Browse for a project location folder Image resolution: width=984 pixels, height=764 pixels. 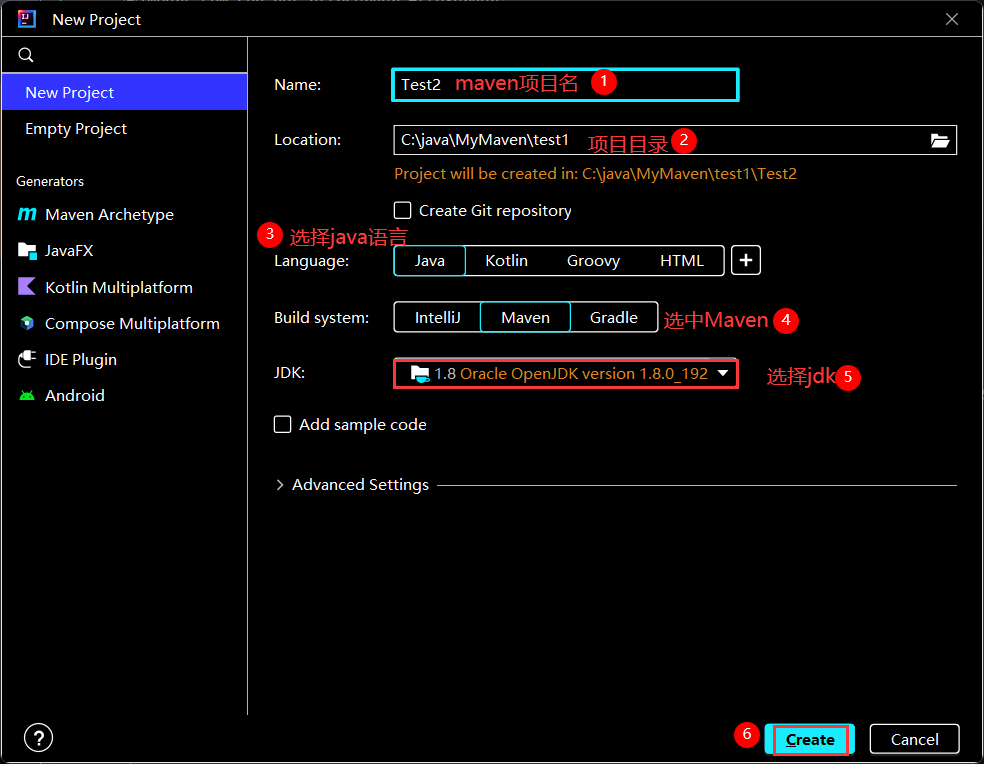(x=939, y=140)
